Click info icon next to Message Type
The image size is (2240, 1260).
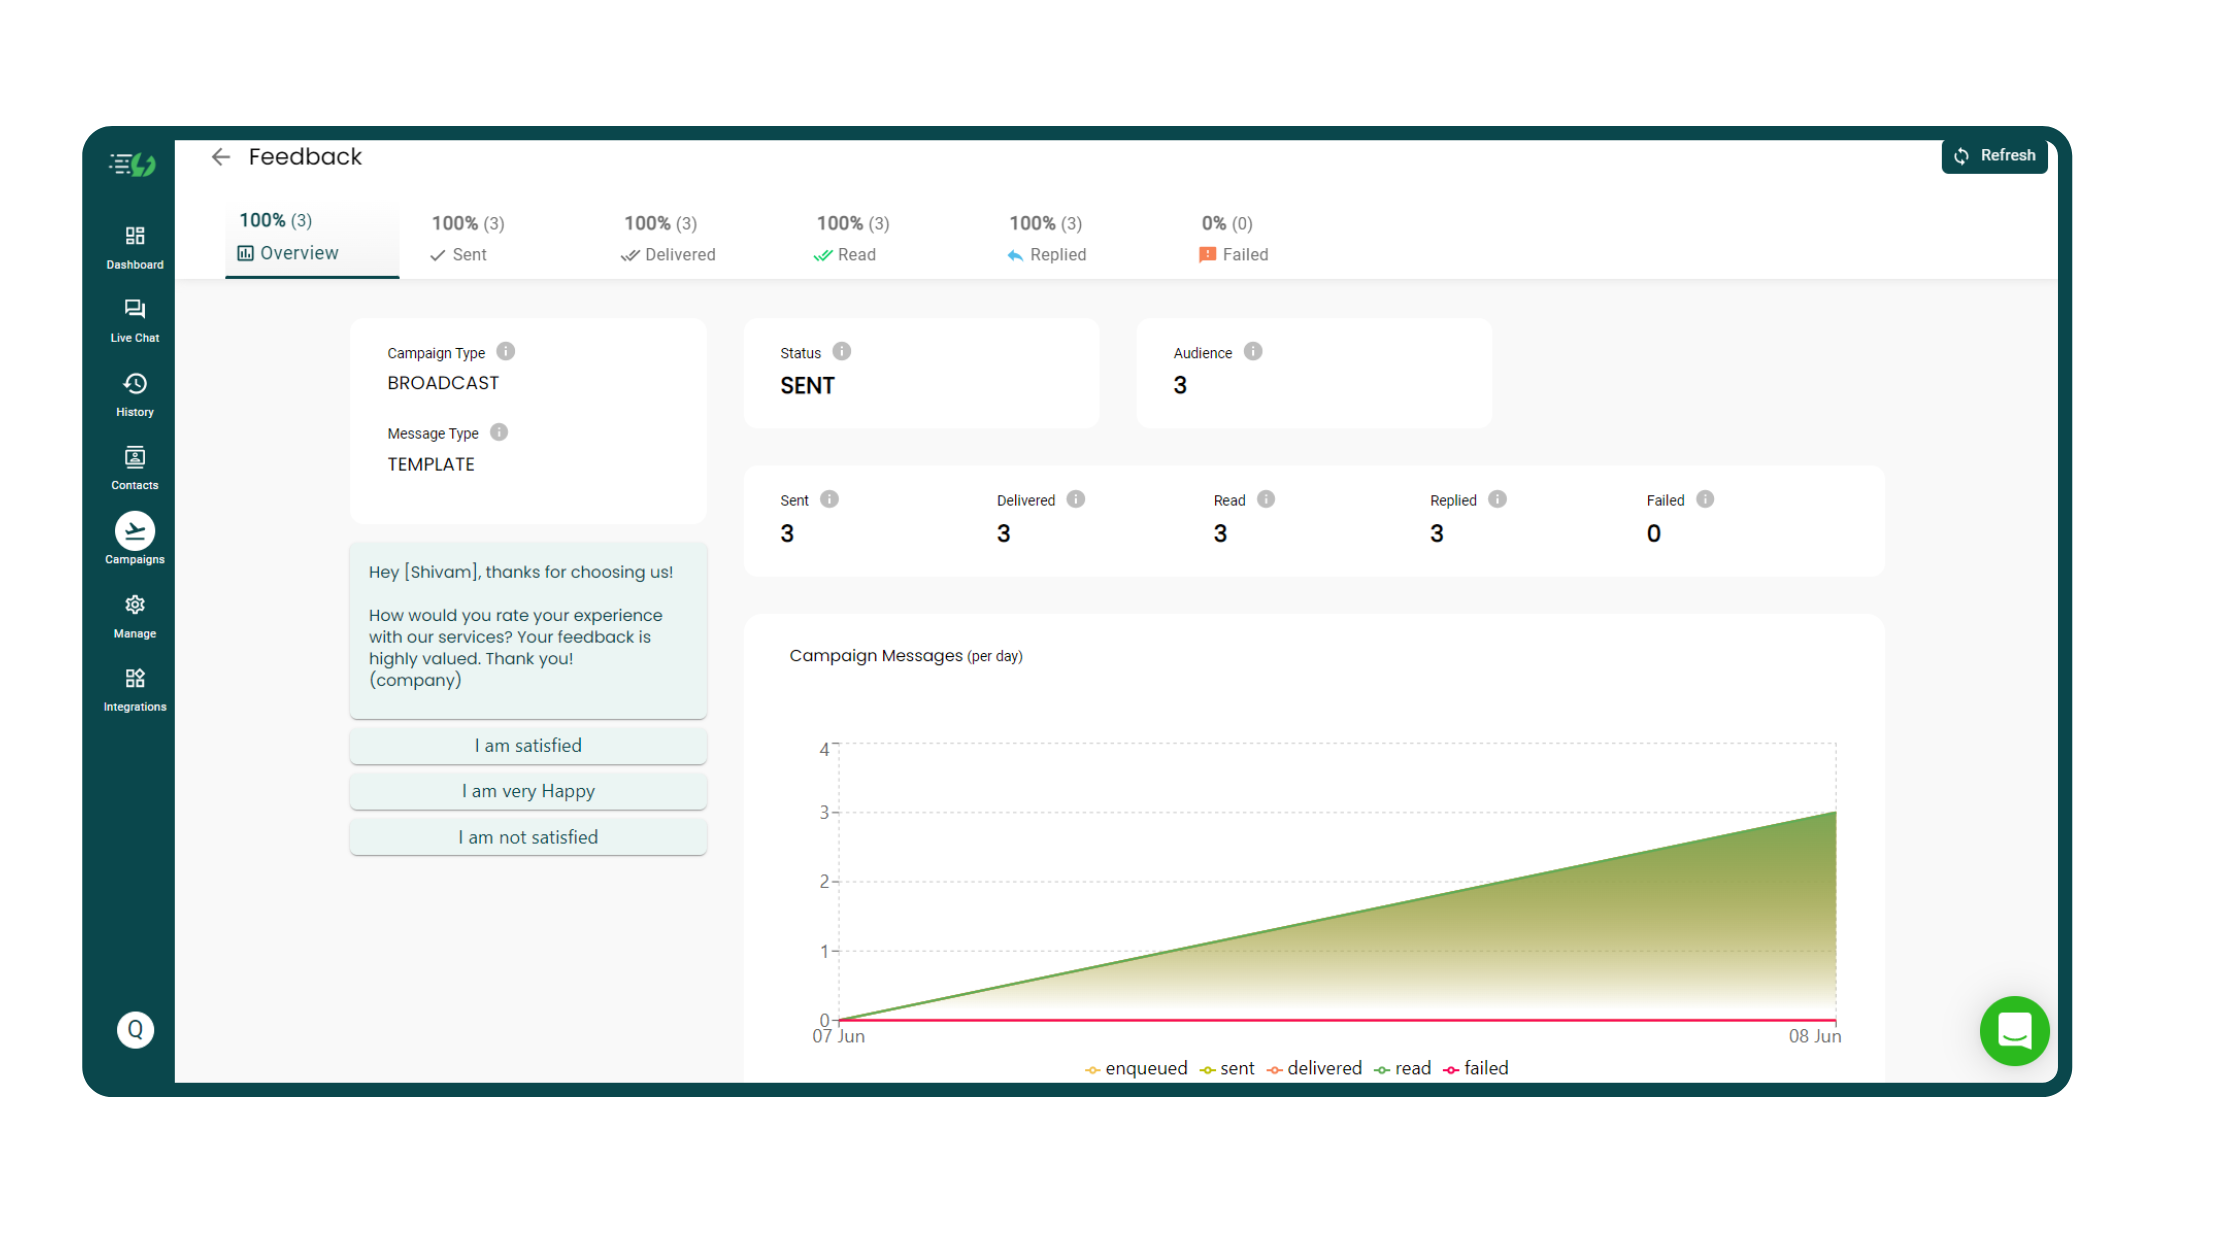coord(499,432)
